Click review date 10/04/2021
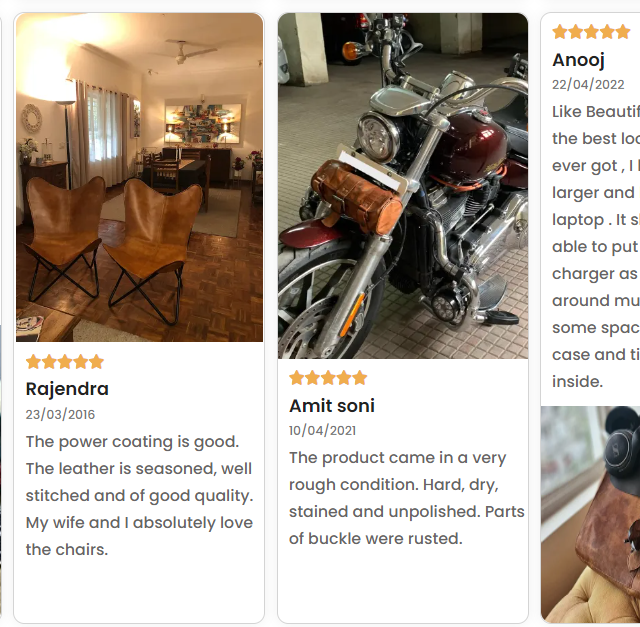Screen dimensions: 640x627 pyautogui.click(x=322, y=431)
